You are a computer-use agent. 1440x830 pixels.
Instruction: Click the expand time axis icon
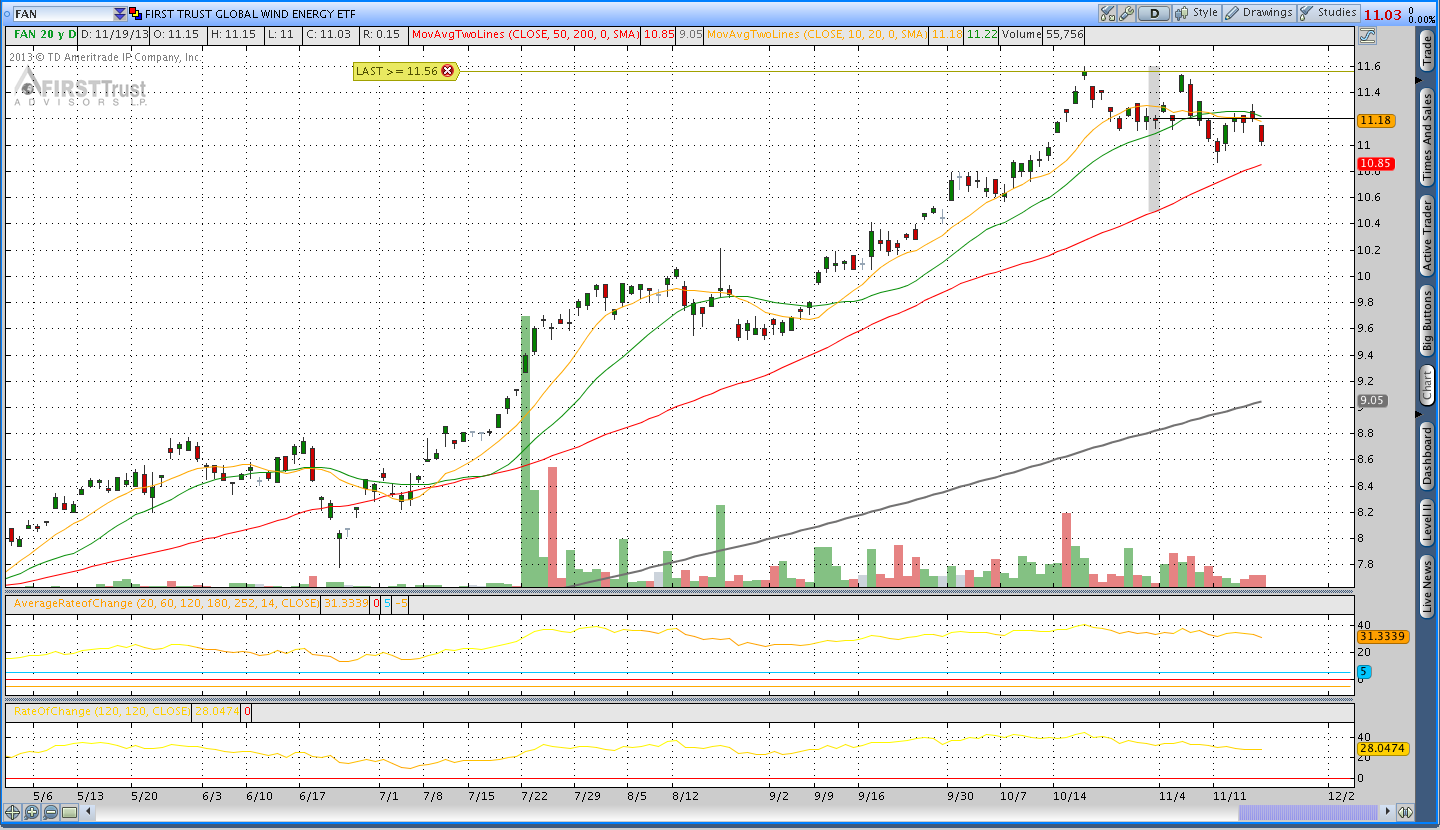coord(1405,812)
